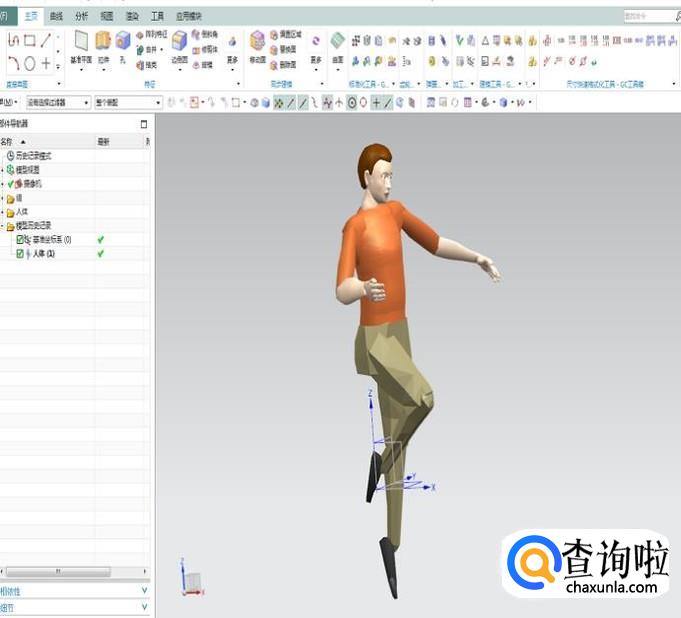Click the 边倒圆 edge blend icon
The image size is (681, 618).
(179, 44)
